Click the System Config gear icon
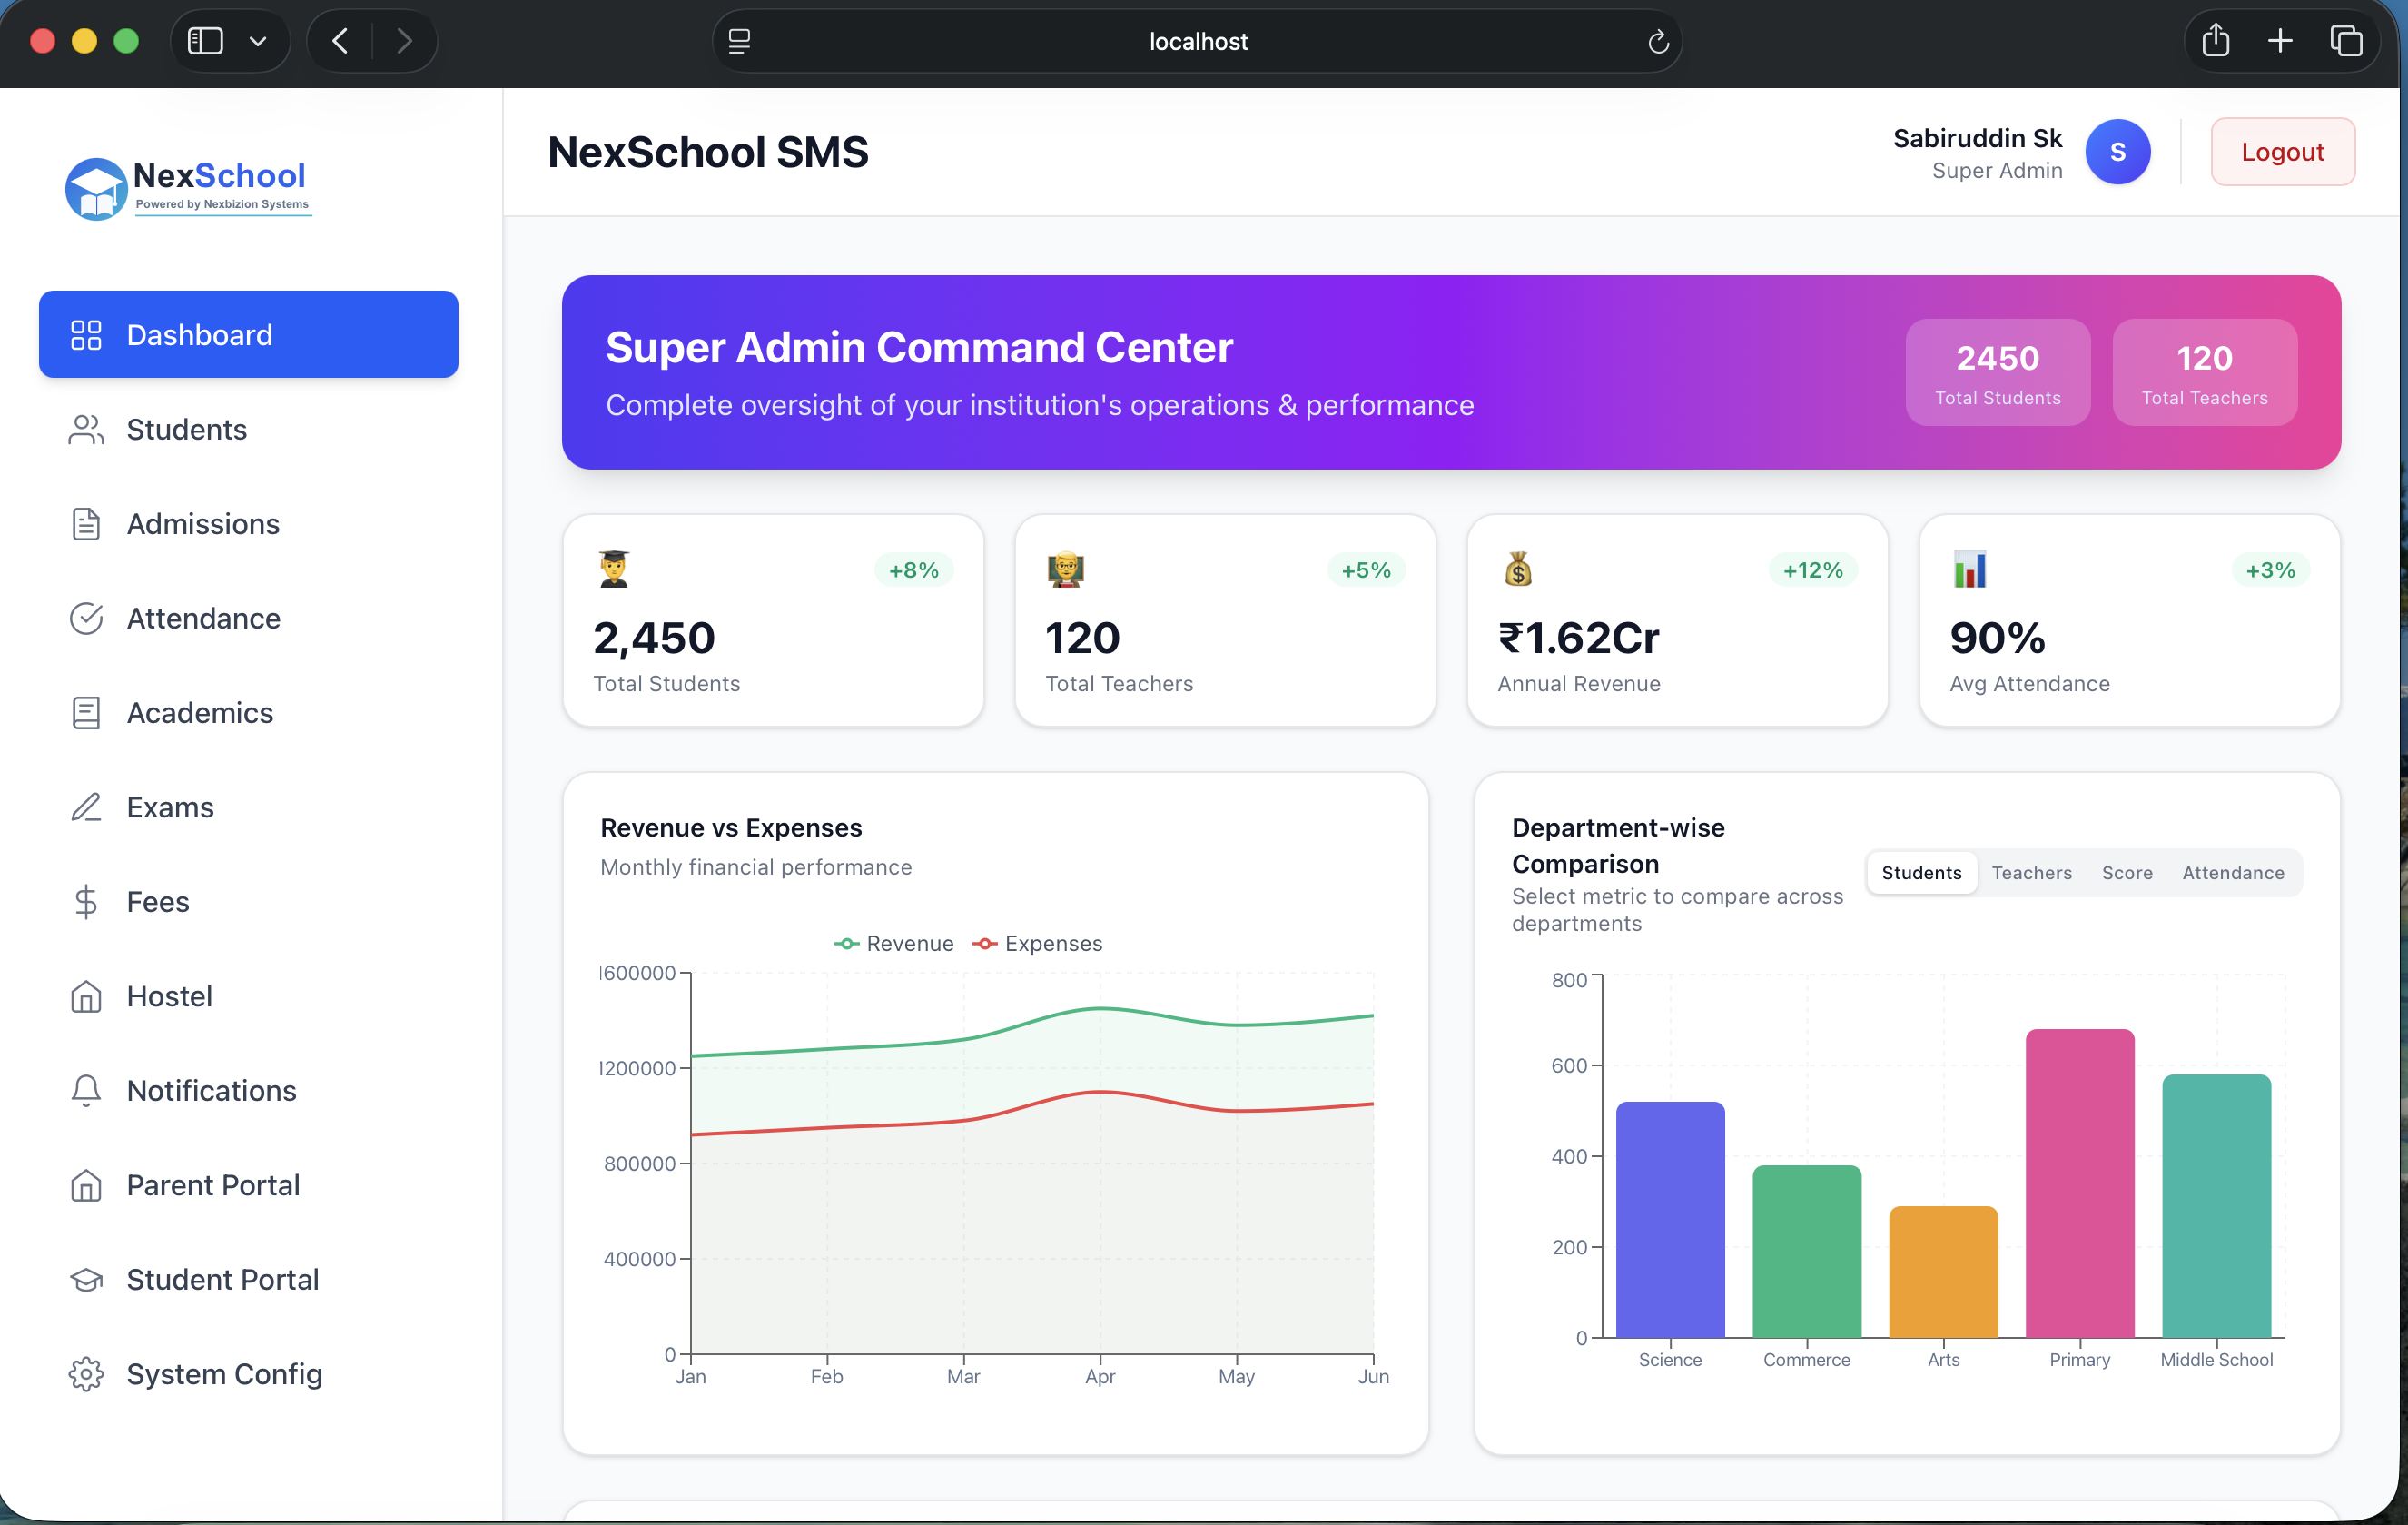The image size is (2408, 1525). click(86, 1374)
